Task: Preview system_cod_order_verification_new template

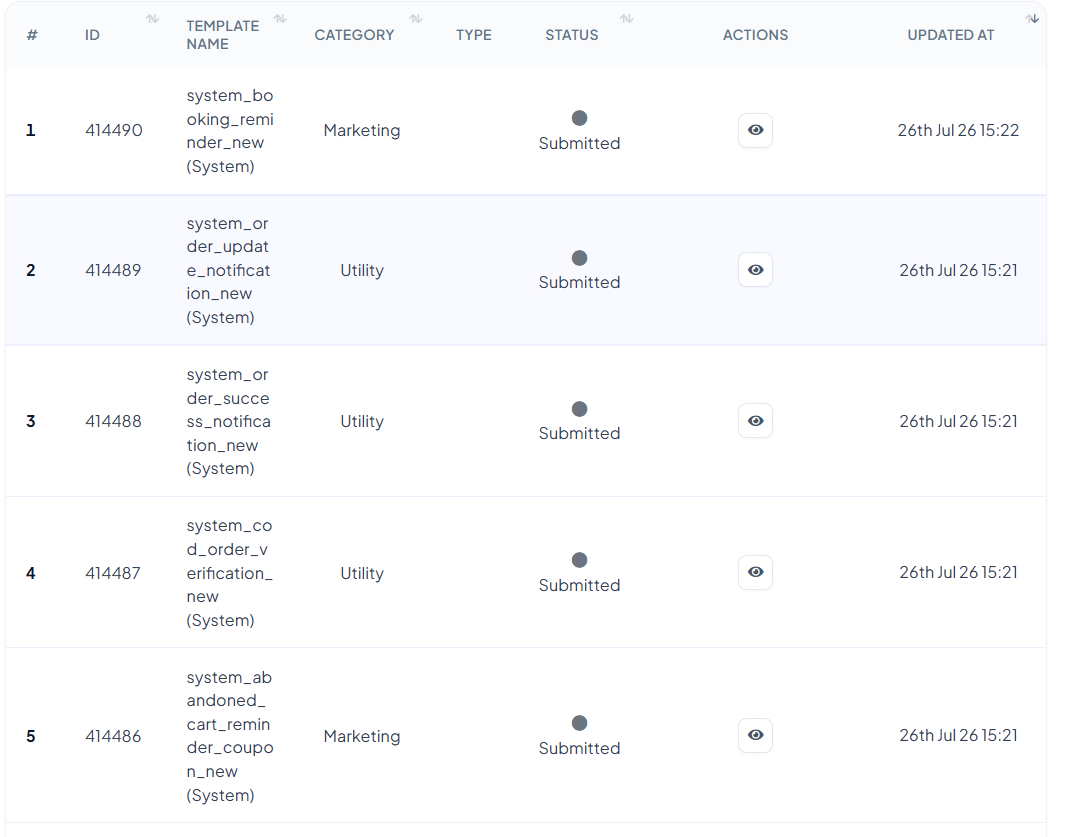Action: coord(755,572)
